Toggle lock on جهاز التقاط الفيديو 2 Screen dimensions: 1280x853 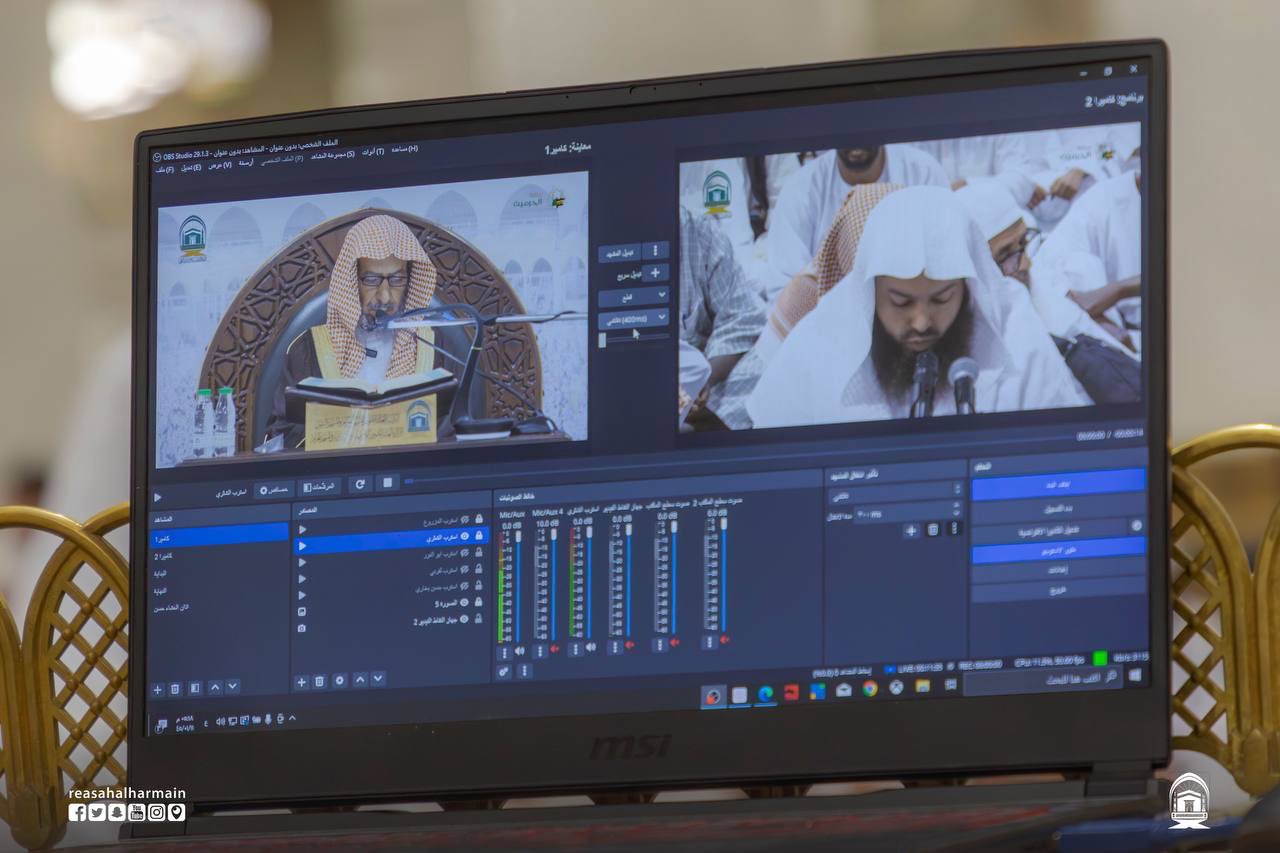click(478, 618)
